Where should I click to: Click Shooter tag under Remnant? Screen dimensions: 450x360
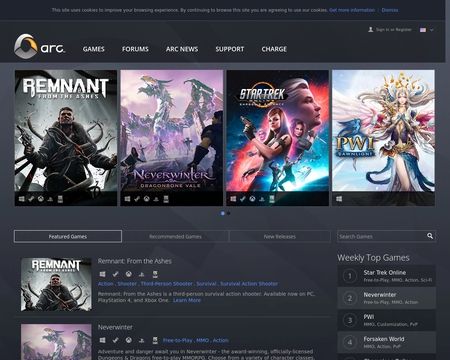pos(127,284)
